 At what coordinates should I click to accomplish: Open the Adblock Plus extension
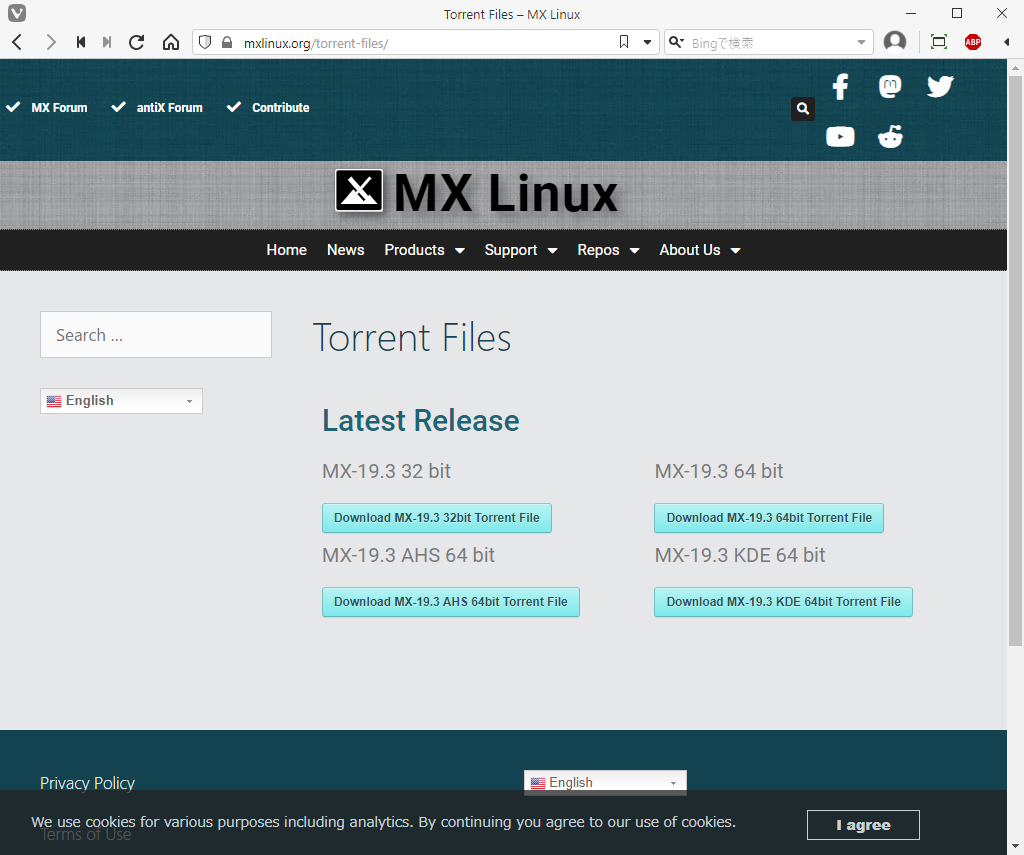973,42
